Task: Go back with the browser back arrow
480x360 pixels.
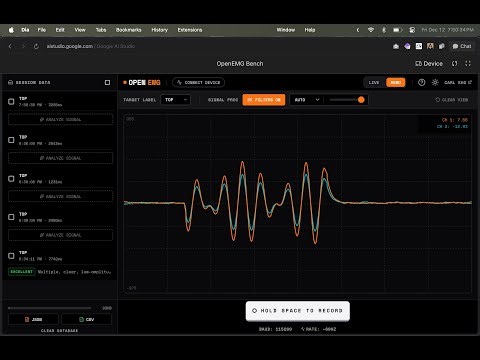Action: [x=10, y=46]
